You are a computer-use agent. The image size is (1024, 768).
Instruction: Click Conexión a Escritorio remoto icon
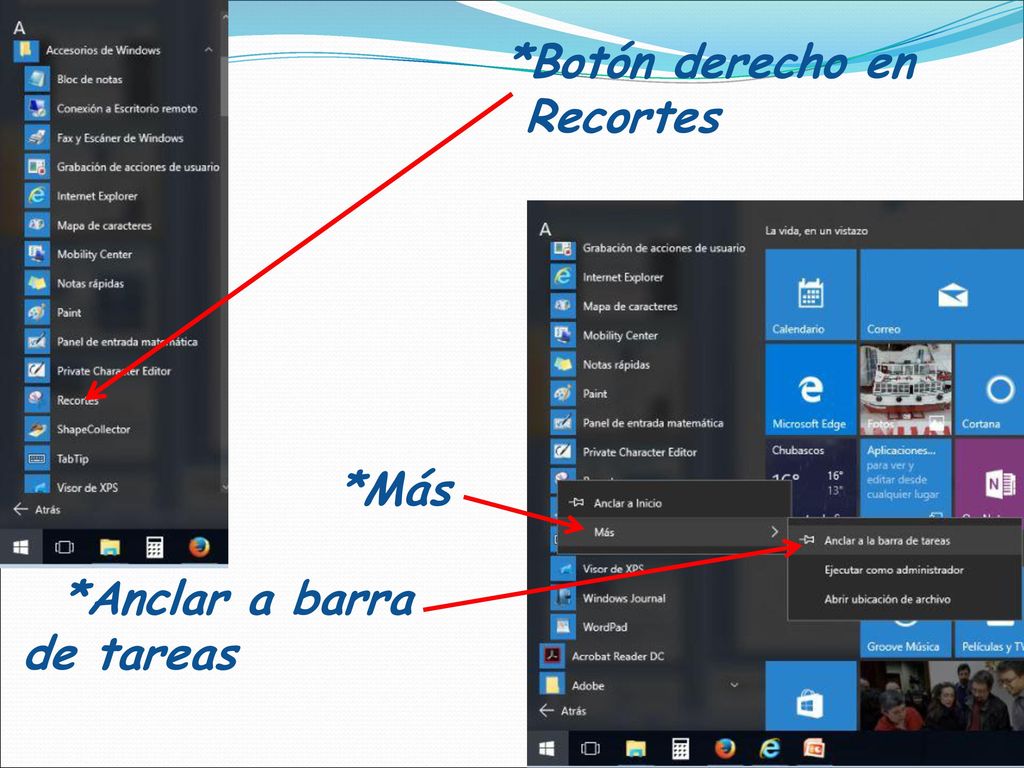pyautogui.click(x=37, y=108)
